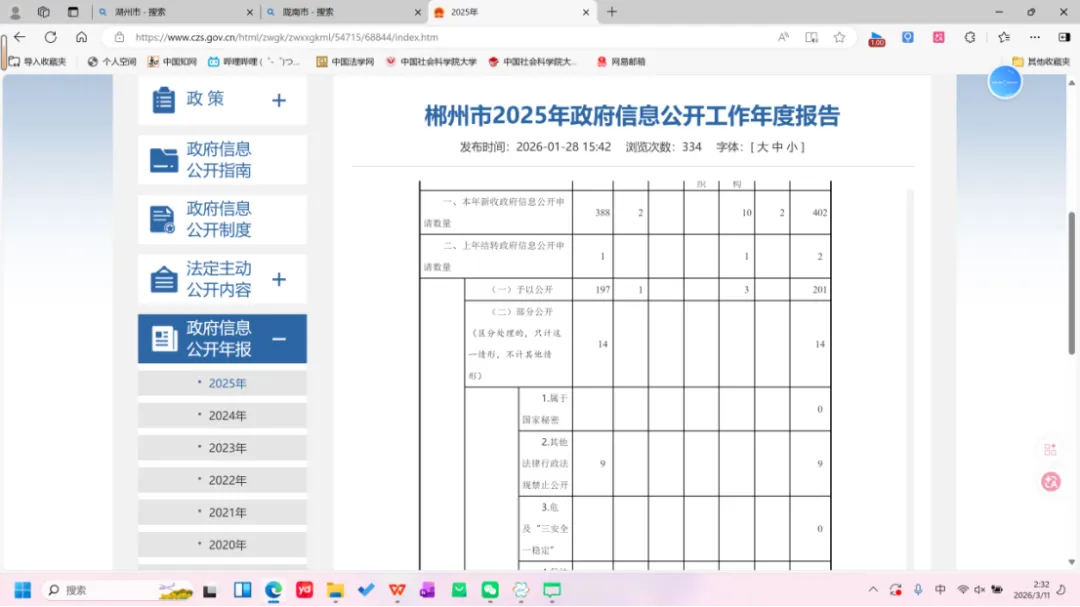This screenshot has height=607, width=1080.
Task: Select the 2021年 annual report
Action: (x=222, y=513)
